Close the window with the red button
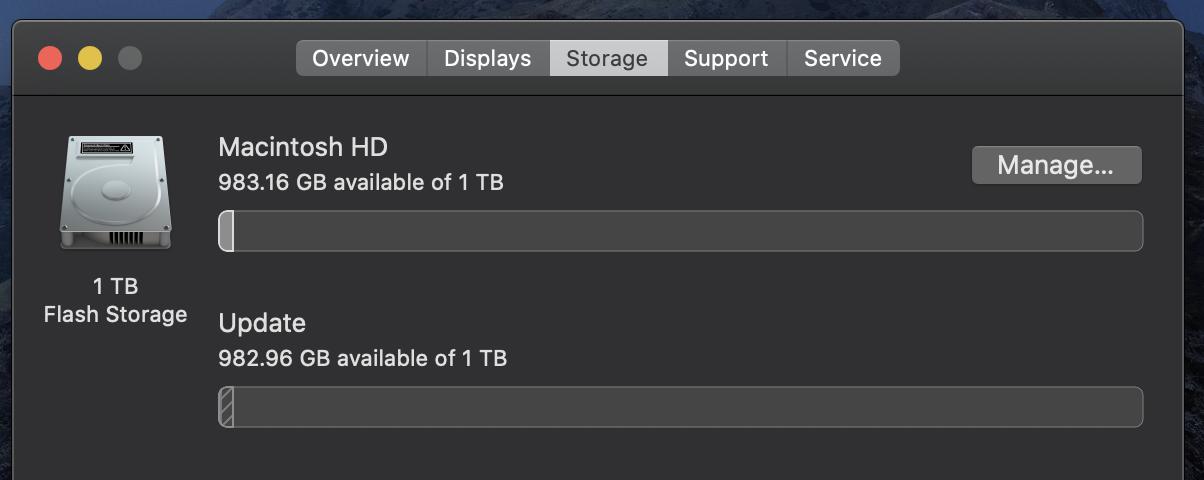 50,58
